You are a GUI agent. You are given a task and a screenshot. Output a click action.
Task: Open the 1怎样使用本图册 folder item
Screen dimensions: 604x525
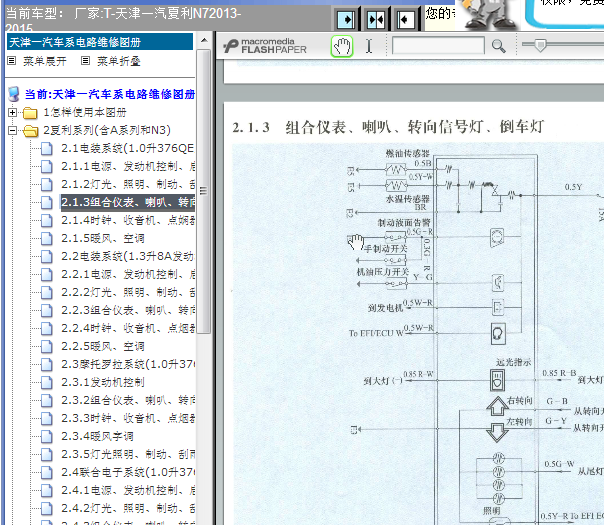coord(85,112)
